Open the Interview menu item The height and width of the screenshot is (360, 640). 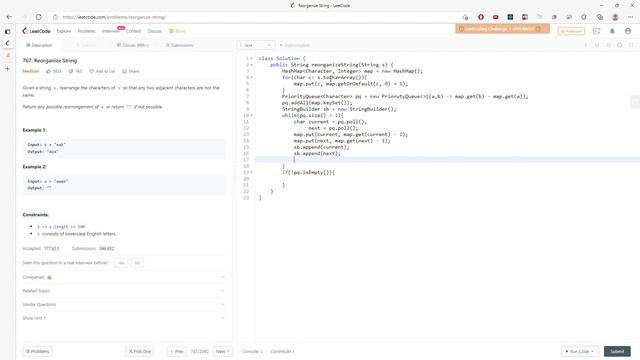[111, 31]
